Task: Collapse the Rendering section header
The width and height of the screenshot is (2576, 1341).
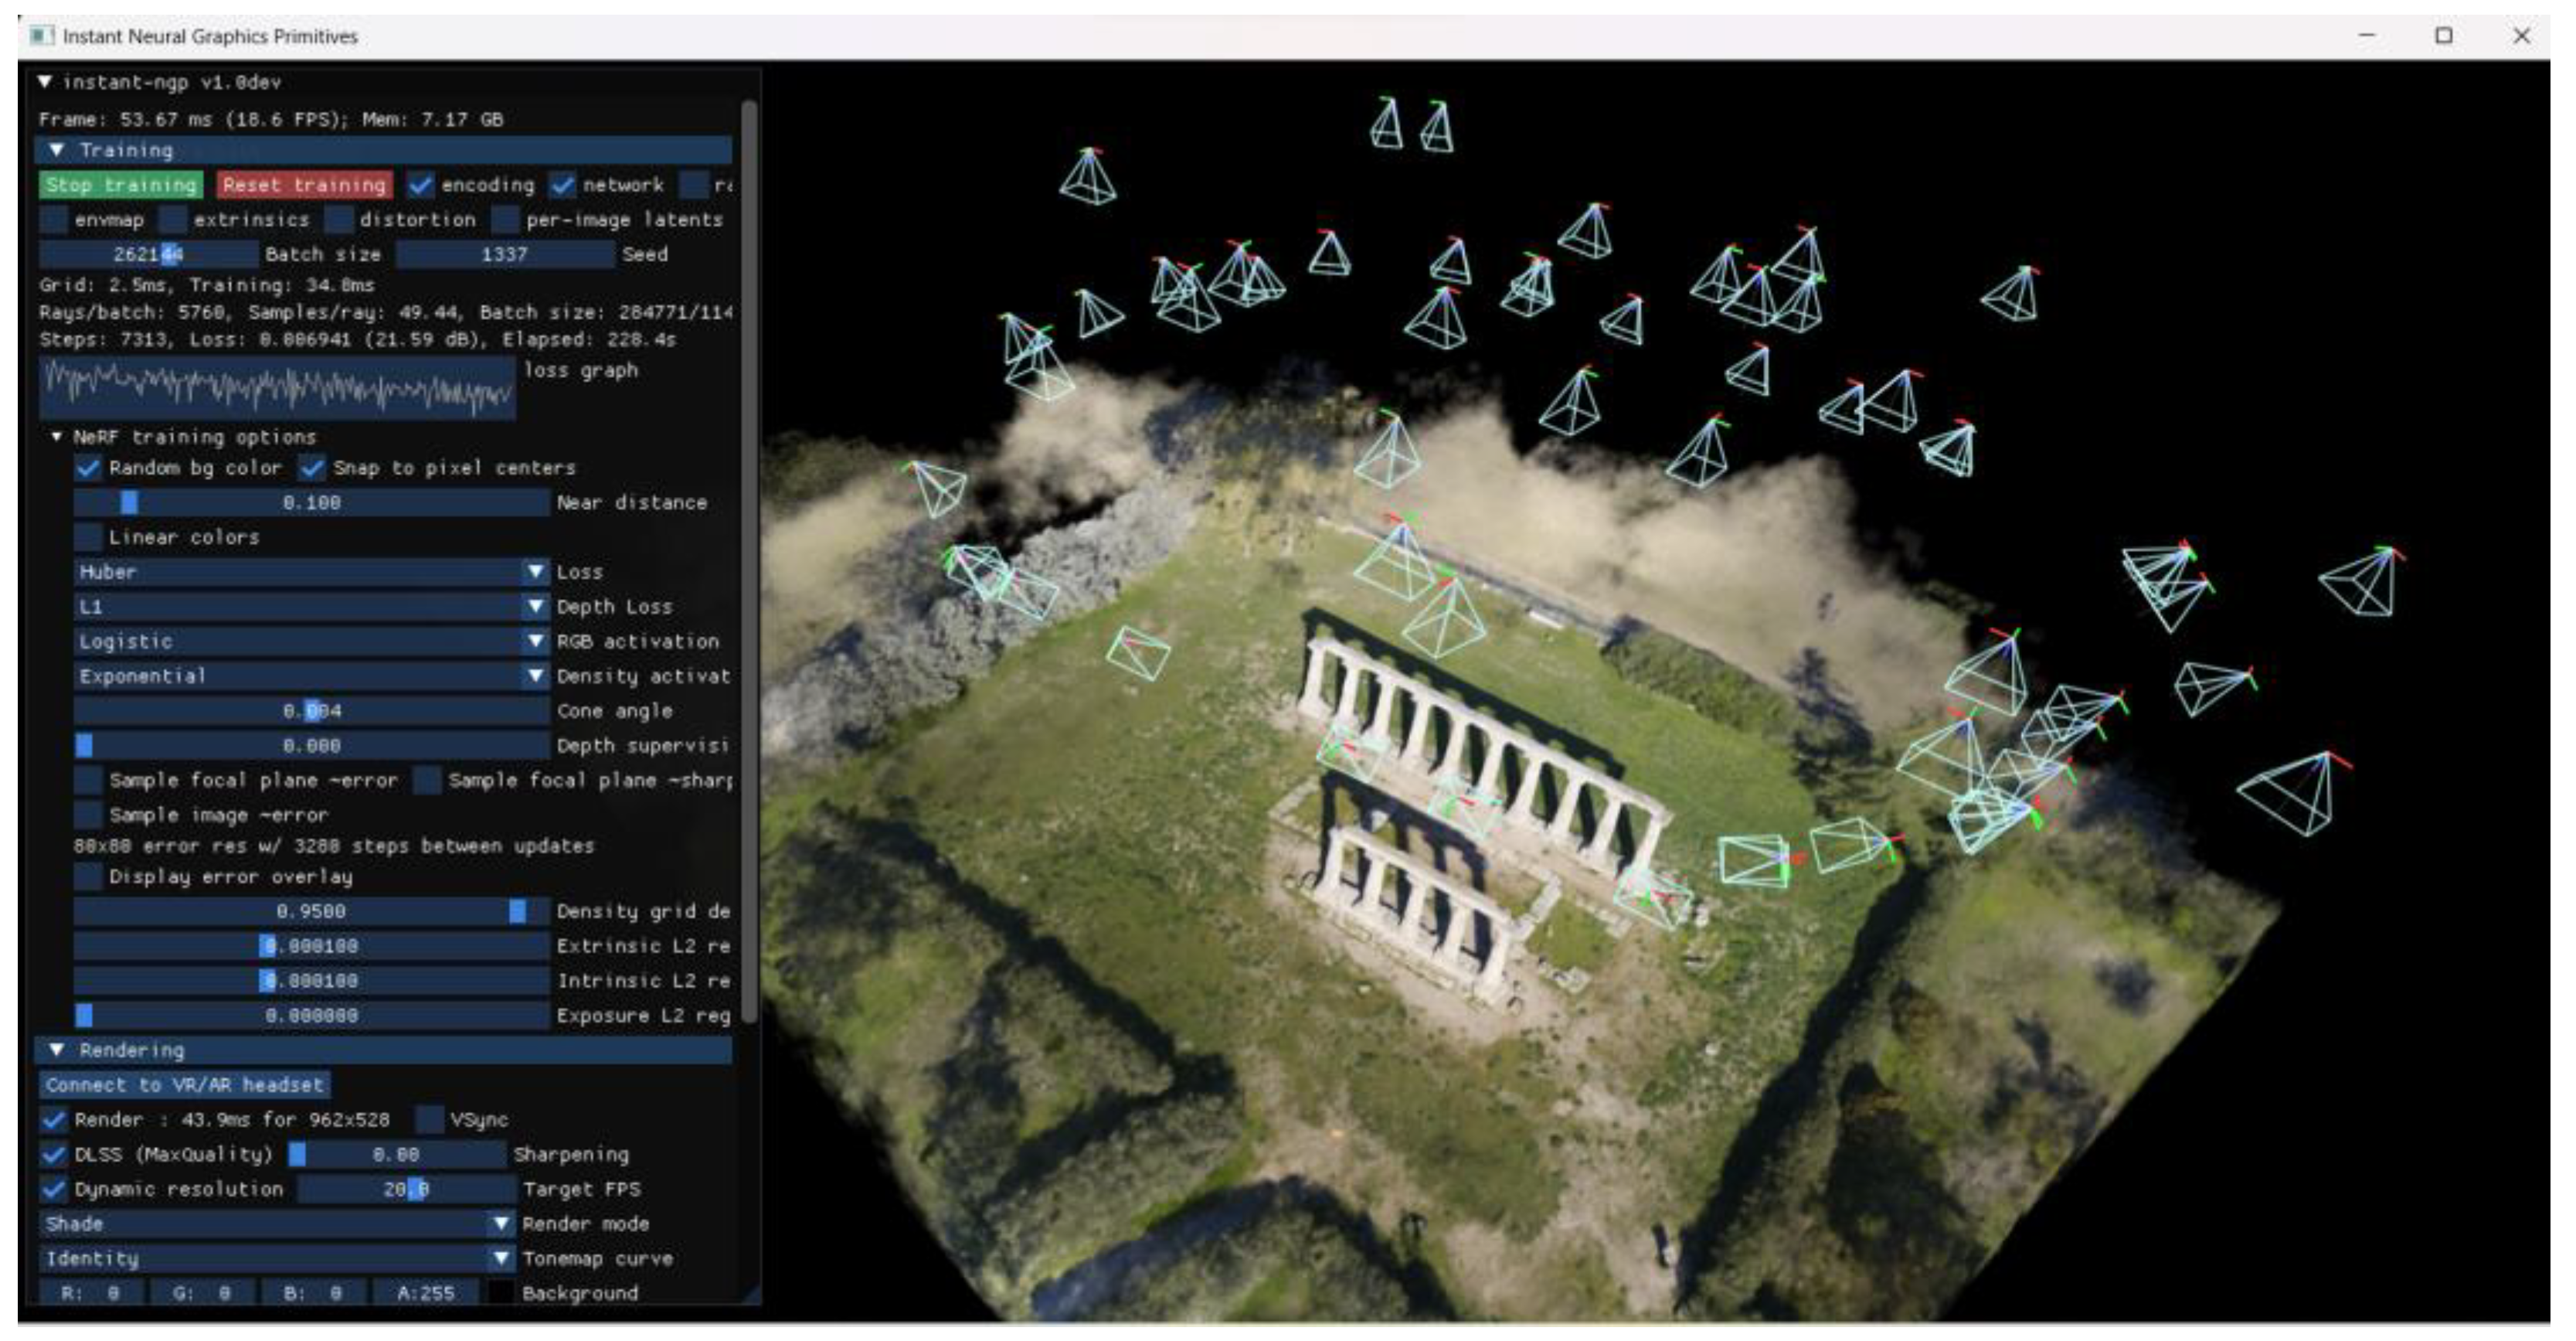Action: [57, 1050]
